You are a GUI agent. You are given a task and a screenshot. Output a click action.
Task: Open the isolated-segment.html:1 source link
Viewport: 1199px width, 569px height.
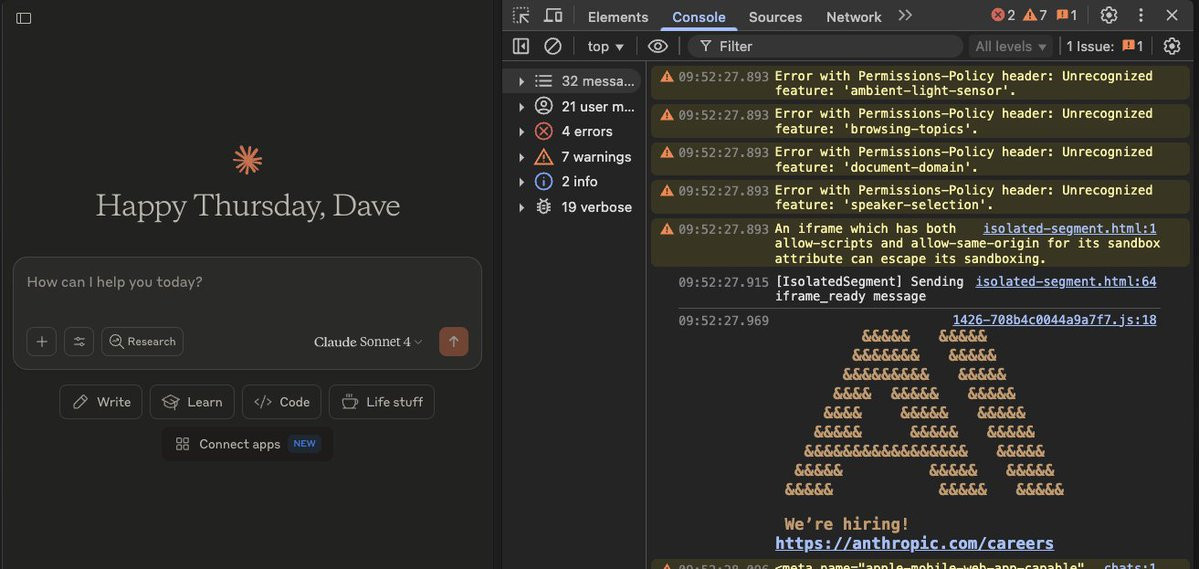pos(1070,229)
